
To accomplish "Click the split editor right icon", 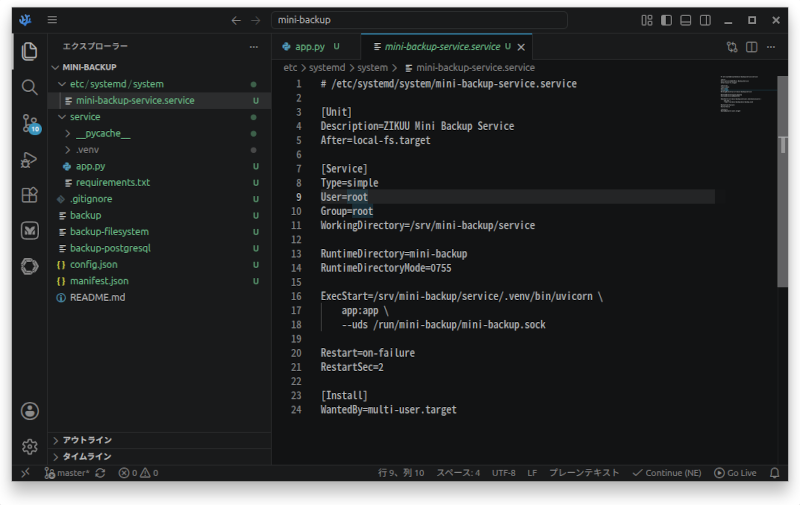I will click(x=752, y=47).
